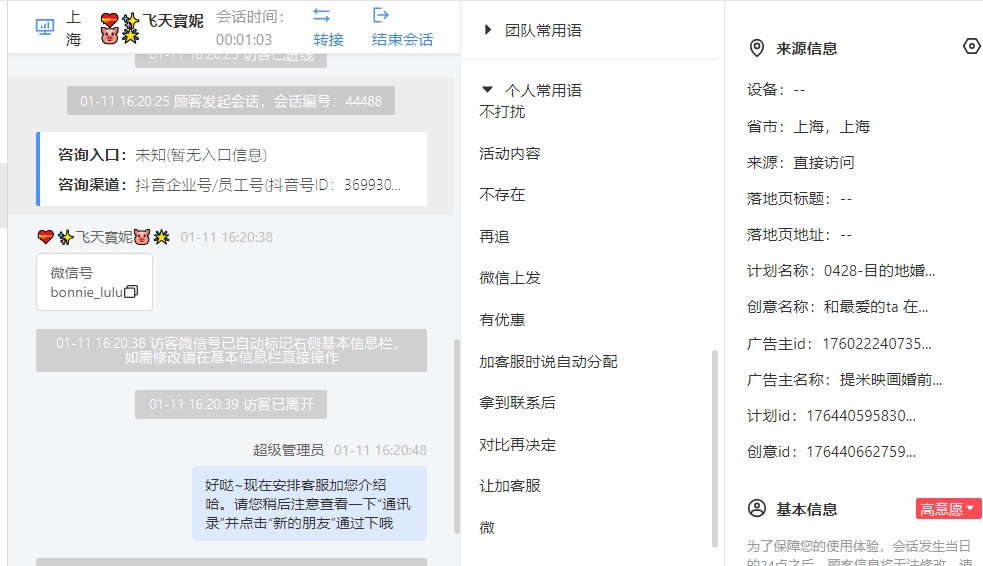Image resolution: width=983 pixels, height=566 pixels.
Task: Click 省市：上海，上海 row
Action: (808, 127)
